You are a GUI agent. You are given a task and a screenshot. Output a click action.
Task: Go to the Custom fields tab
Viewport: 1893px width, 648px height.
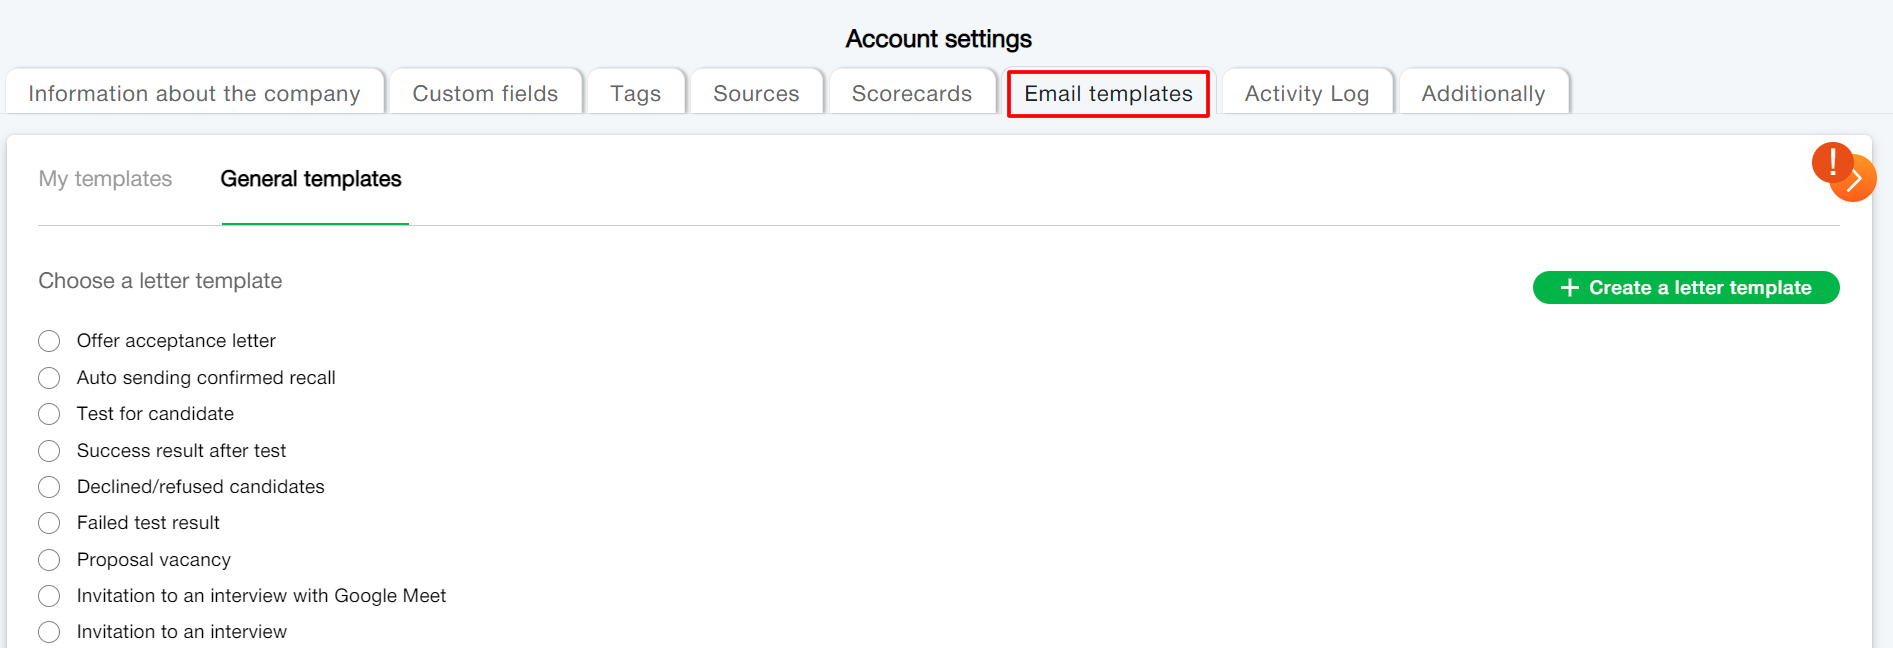tap(485, 93)
